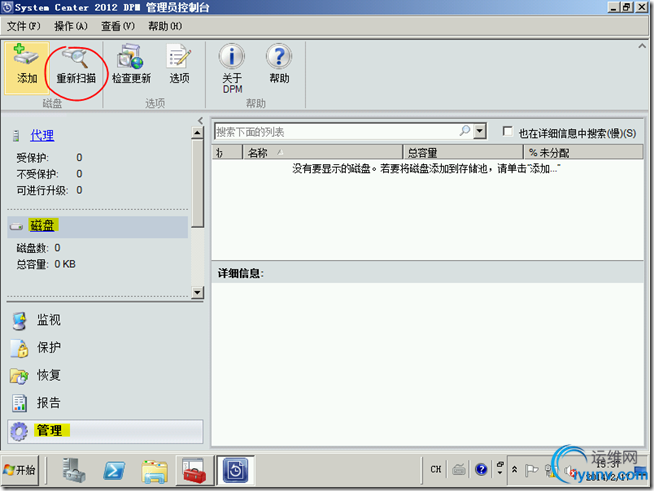654x491 pixels.
Task: Click the sidebar scrollbar down arrow
Action: click(197, 292)
